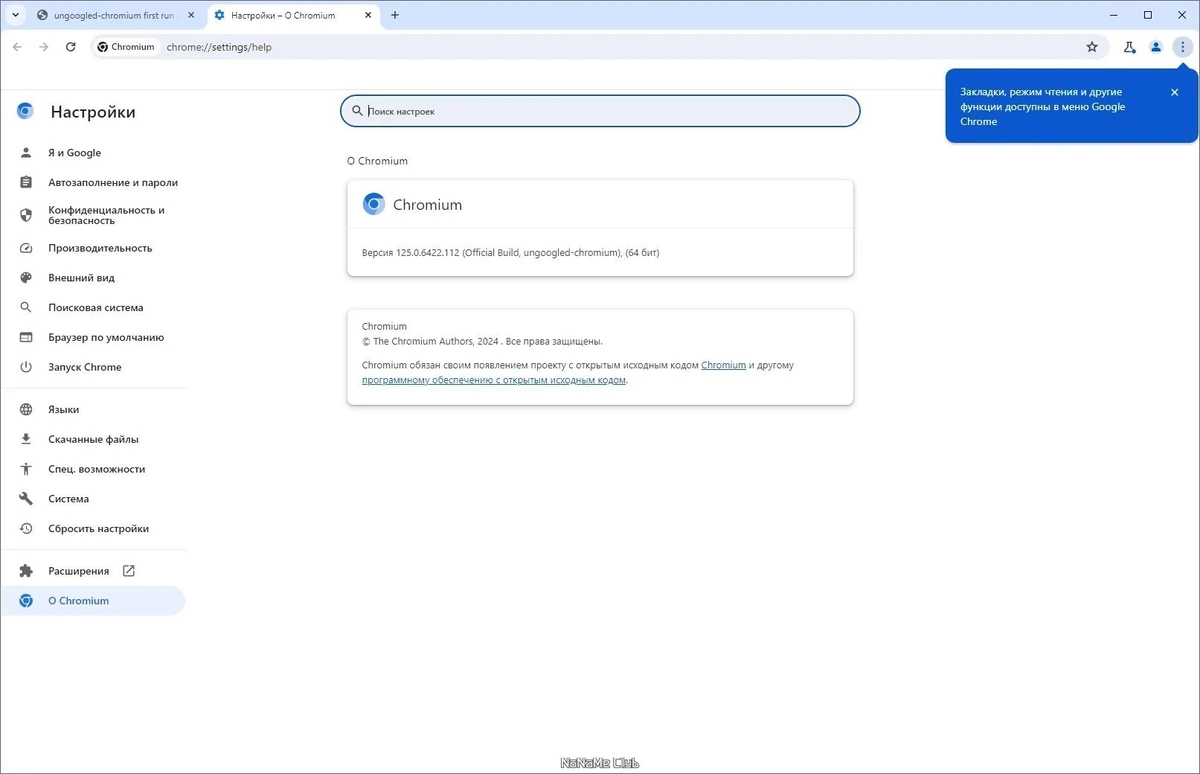This screenshot has width=1200, height=774.
Task: Select the Настройки – О Chromium tab
Action: pyautogui.click(x=295, y=16)
